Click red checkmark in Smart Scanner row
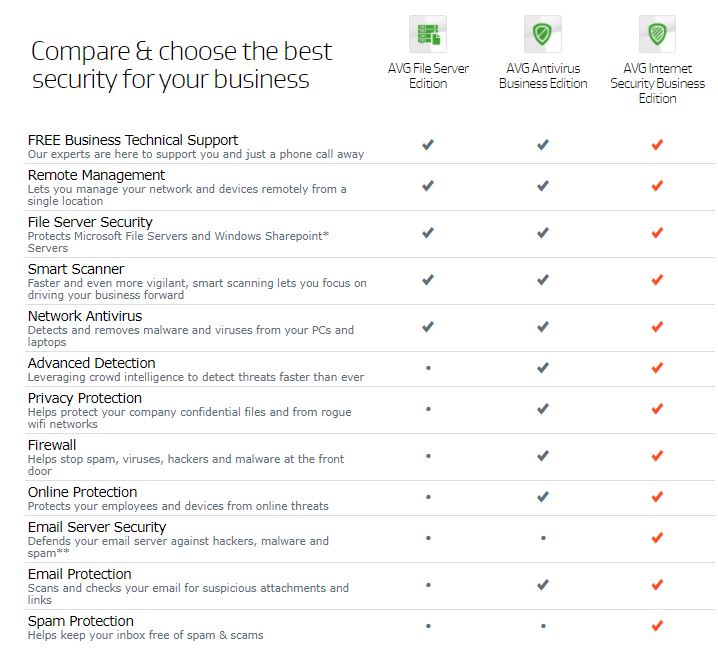The height and width of the screenshot is (659, 718). (x=657, y=280)
